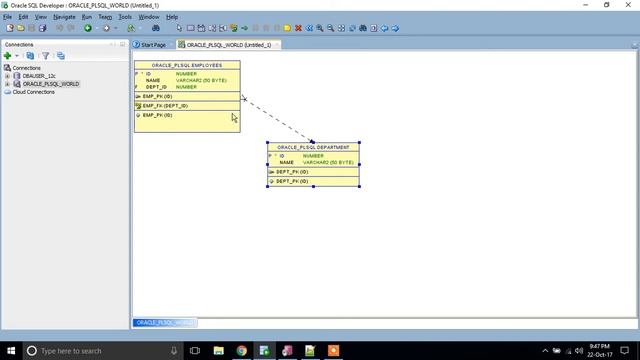The width and height of the screenshot is (640, 360).
Task: Click the Fit Screen toolbar icon
Action: 341,28
